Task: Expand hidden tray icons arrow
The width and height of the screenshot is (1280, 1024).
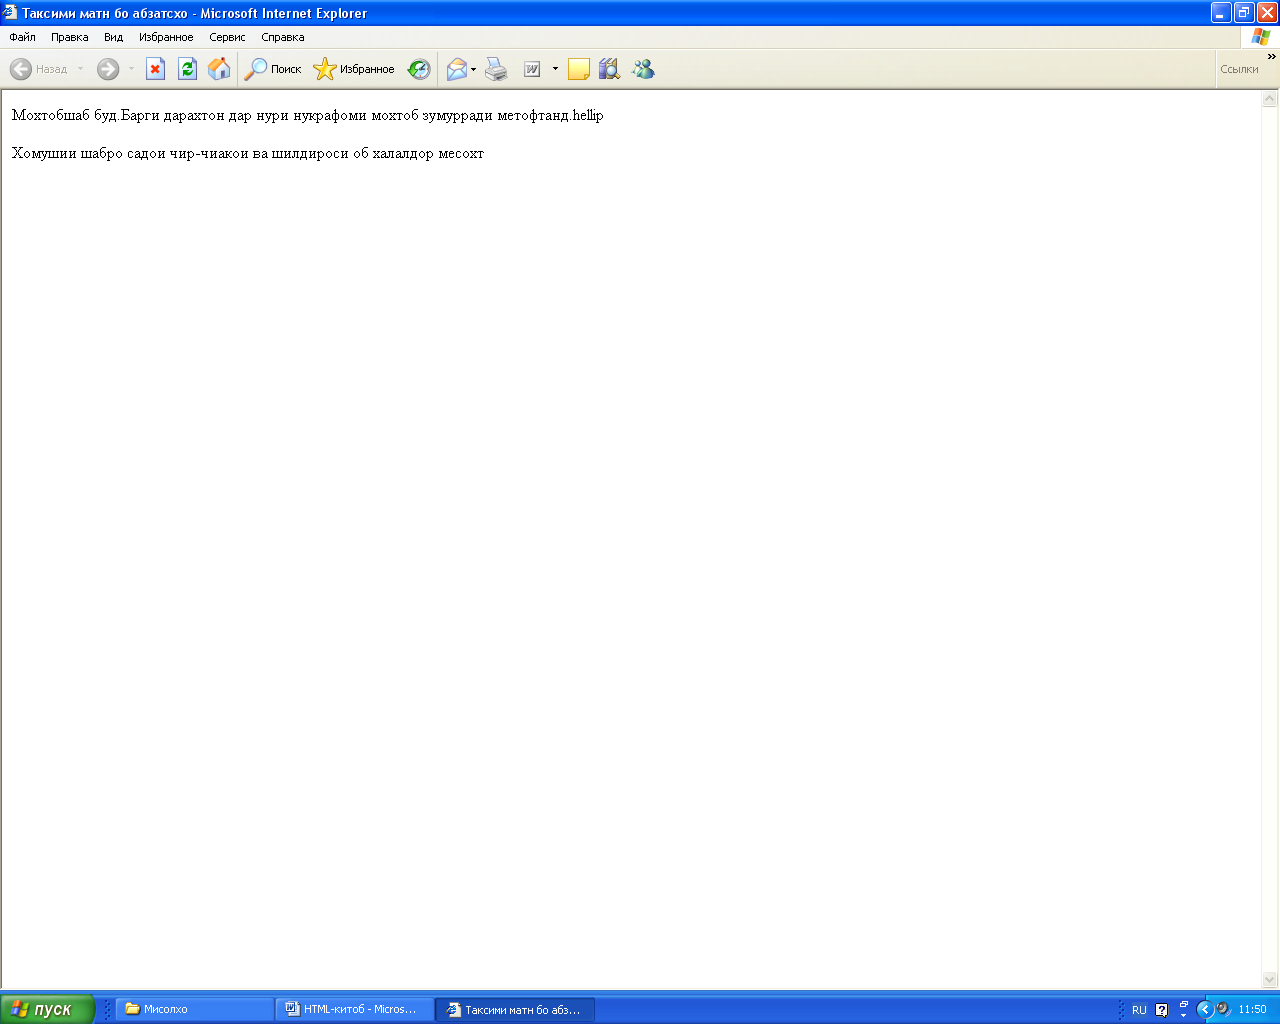Action: (1205, 1009)
